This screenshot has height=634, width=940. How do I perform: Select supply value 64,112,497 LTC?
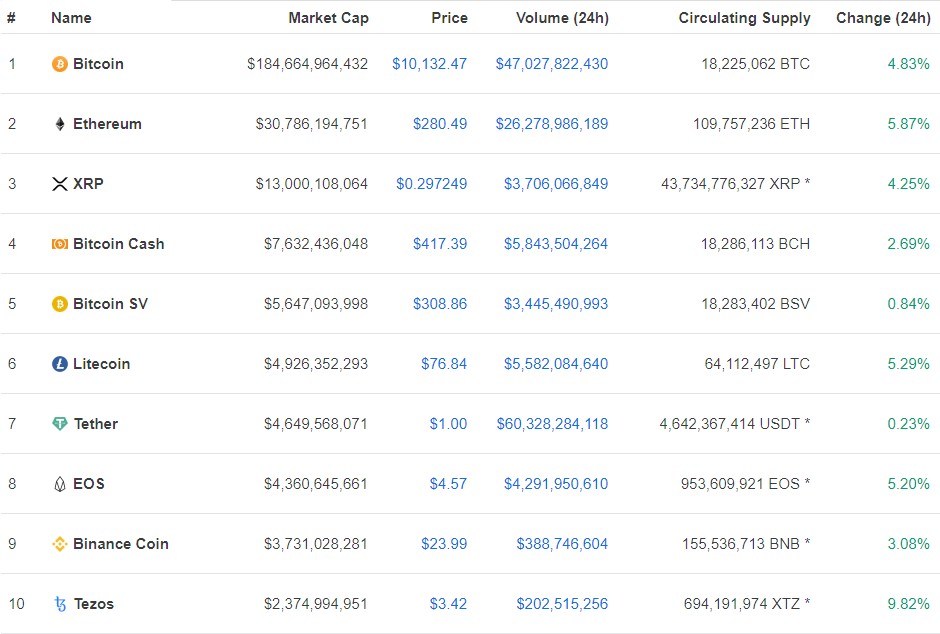click(x=757, y=364)
